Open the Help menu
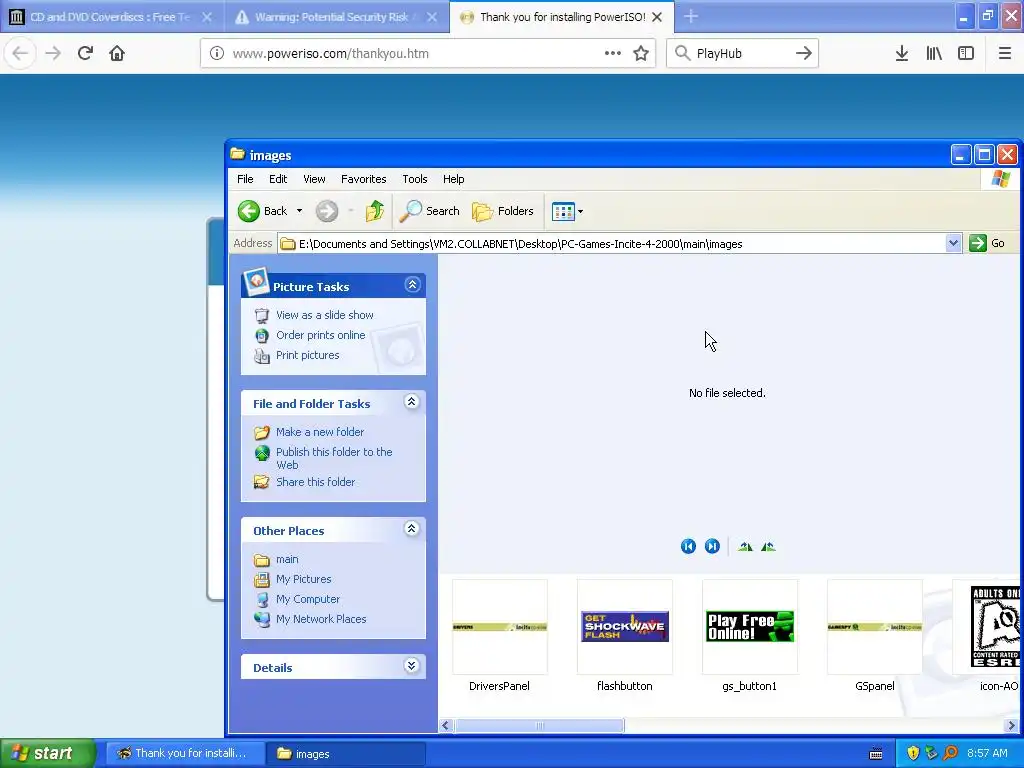This screenshot has width=1024, height=768. [453, 179]
